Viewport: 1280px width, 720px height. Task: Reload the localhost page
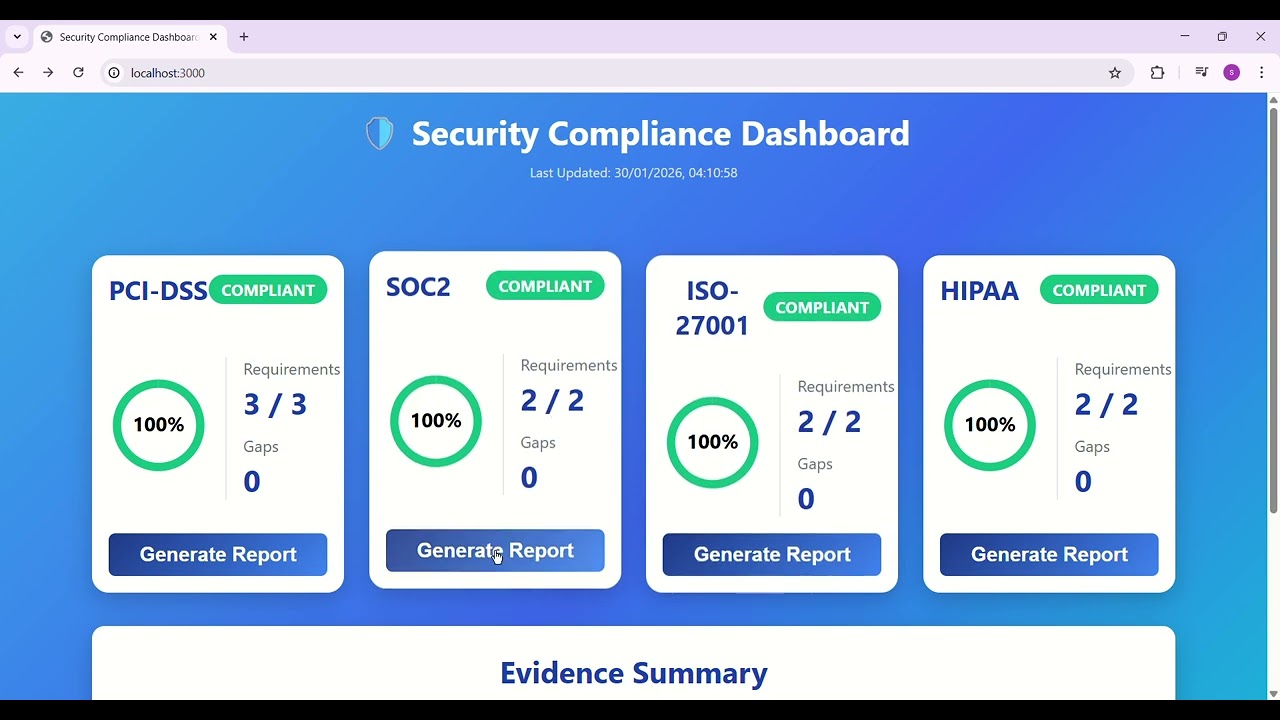78,73
